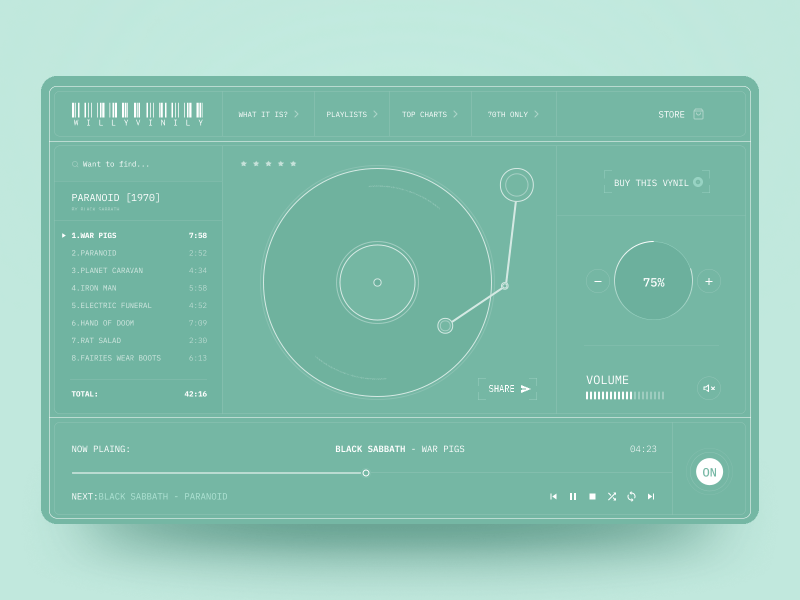Expand the 70TH ONLY section
800x600 pixels.
[x=510, y=113]
